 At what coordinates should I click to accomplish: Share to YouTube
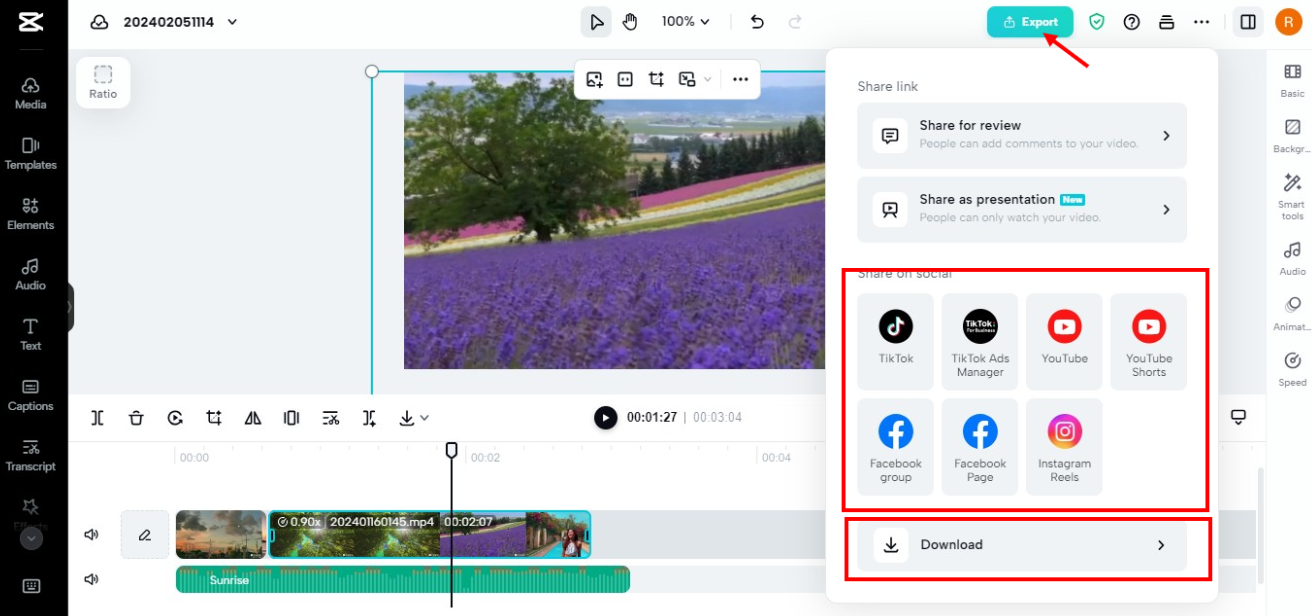pyautogui.click(x=1064, y=341)
